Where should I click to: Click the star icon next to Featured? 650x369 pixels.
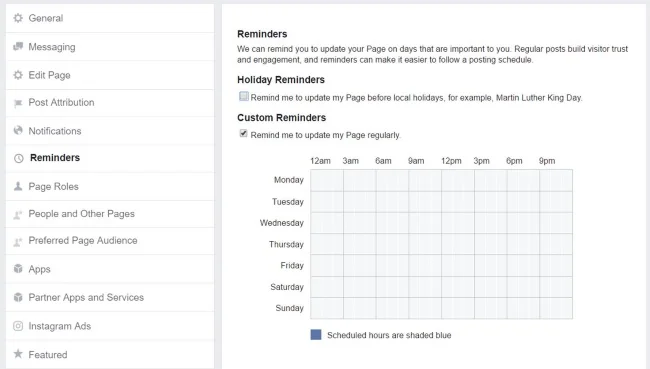tap(18, 354)
